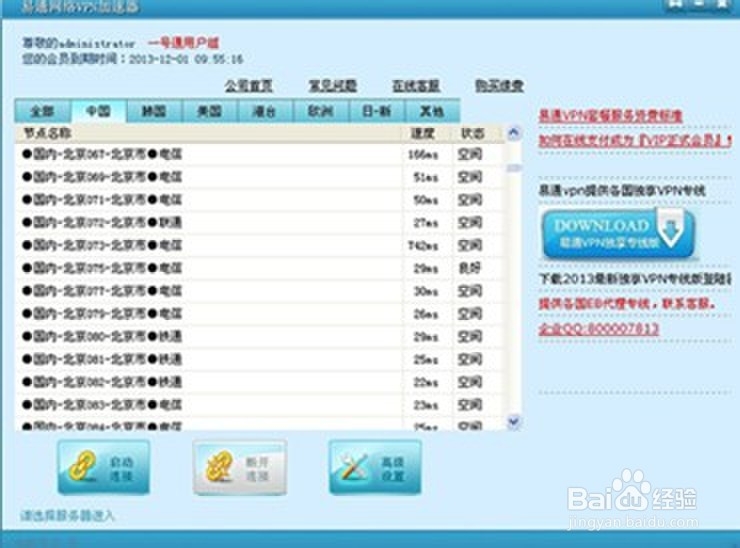Screen dimensions: 740x548
Task: Select node 国内-北京072-北京市 联通
Action: point(261,222)
